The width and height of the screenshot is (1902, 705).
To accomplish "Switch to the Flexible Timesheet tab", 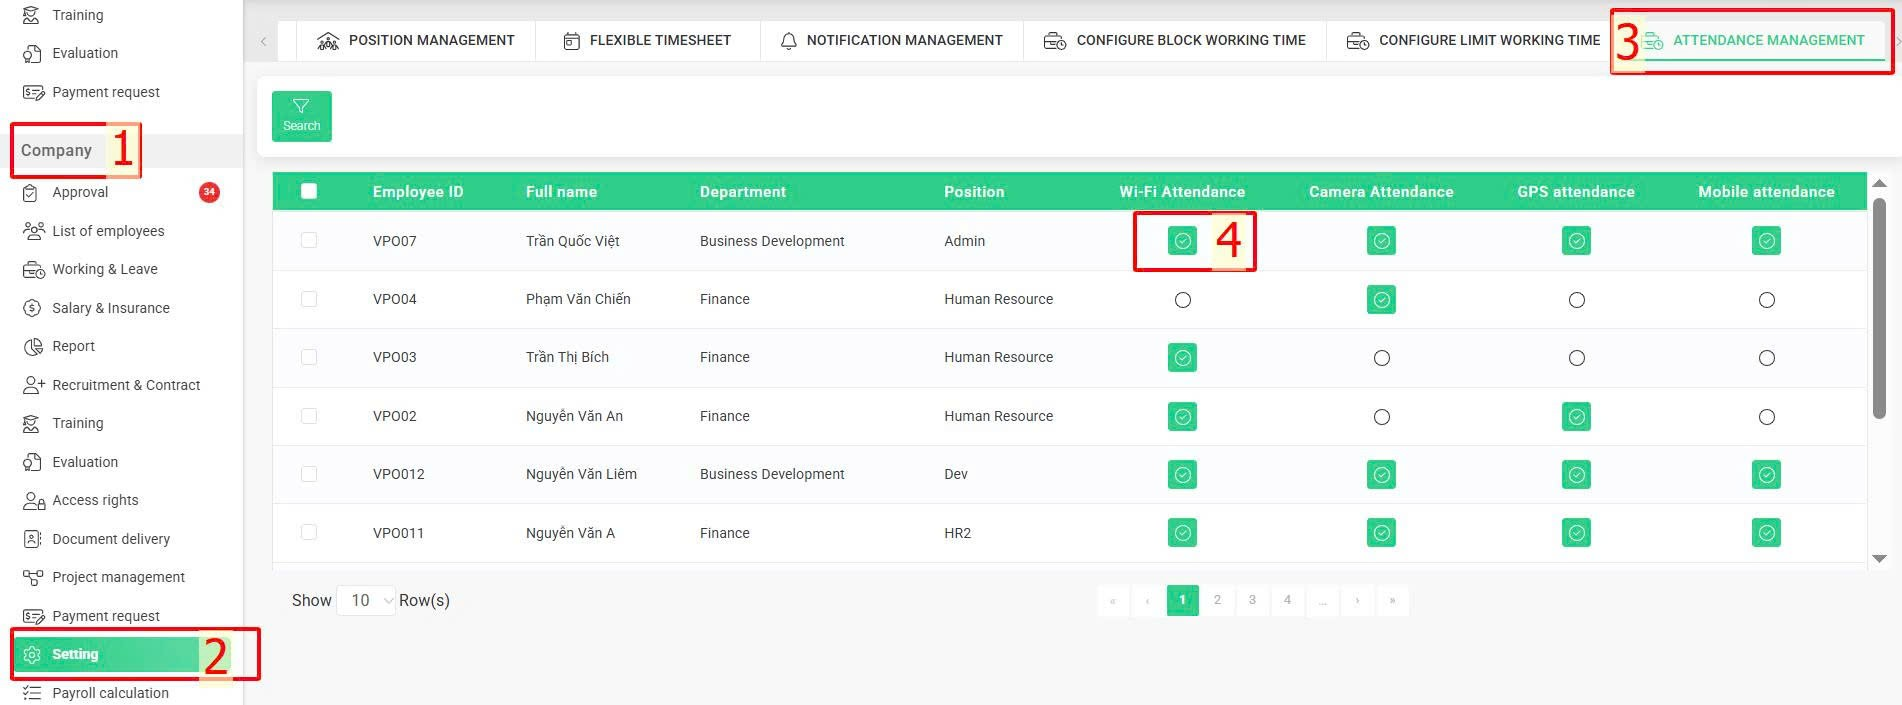I will [x=648, y=41].
